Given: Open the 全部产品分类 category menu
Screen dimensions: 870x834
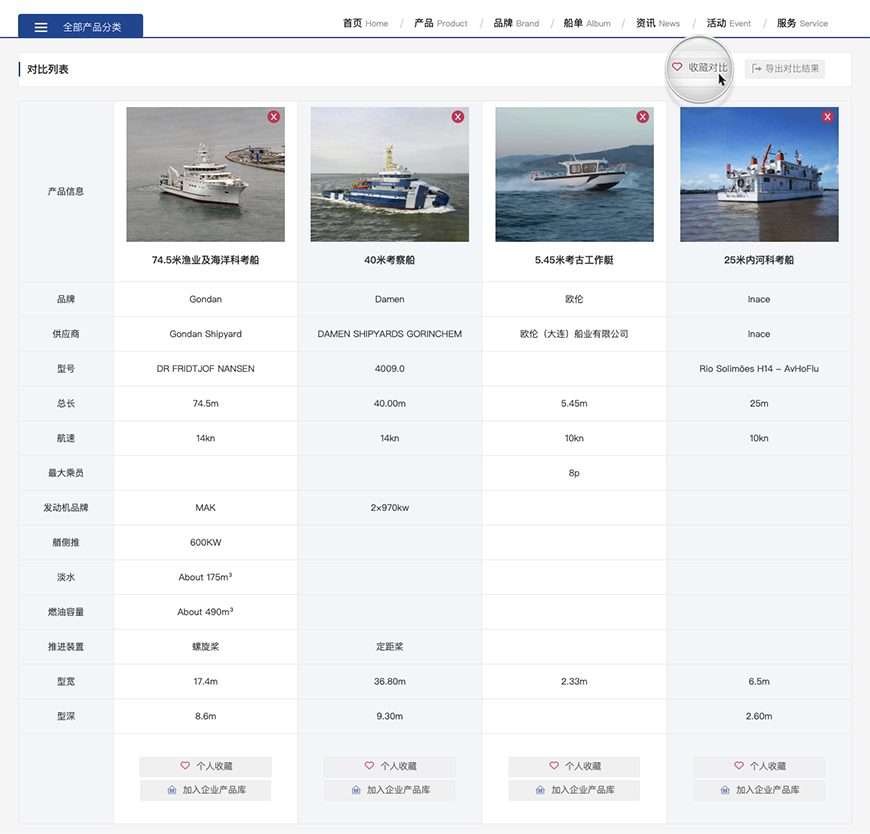Looking at the screenshot, I should [80, 27].
